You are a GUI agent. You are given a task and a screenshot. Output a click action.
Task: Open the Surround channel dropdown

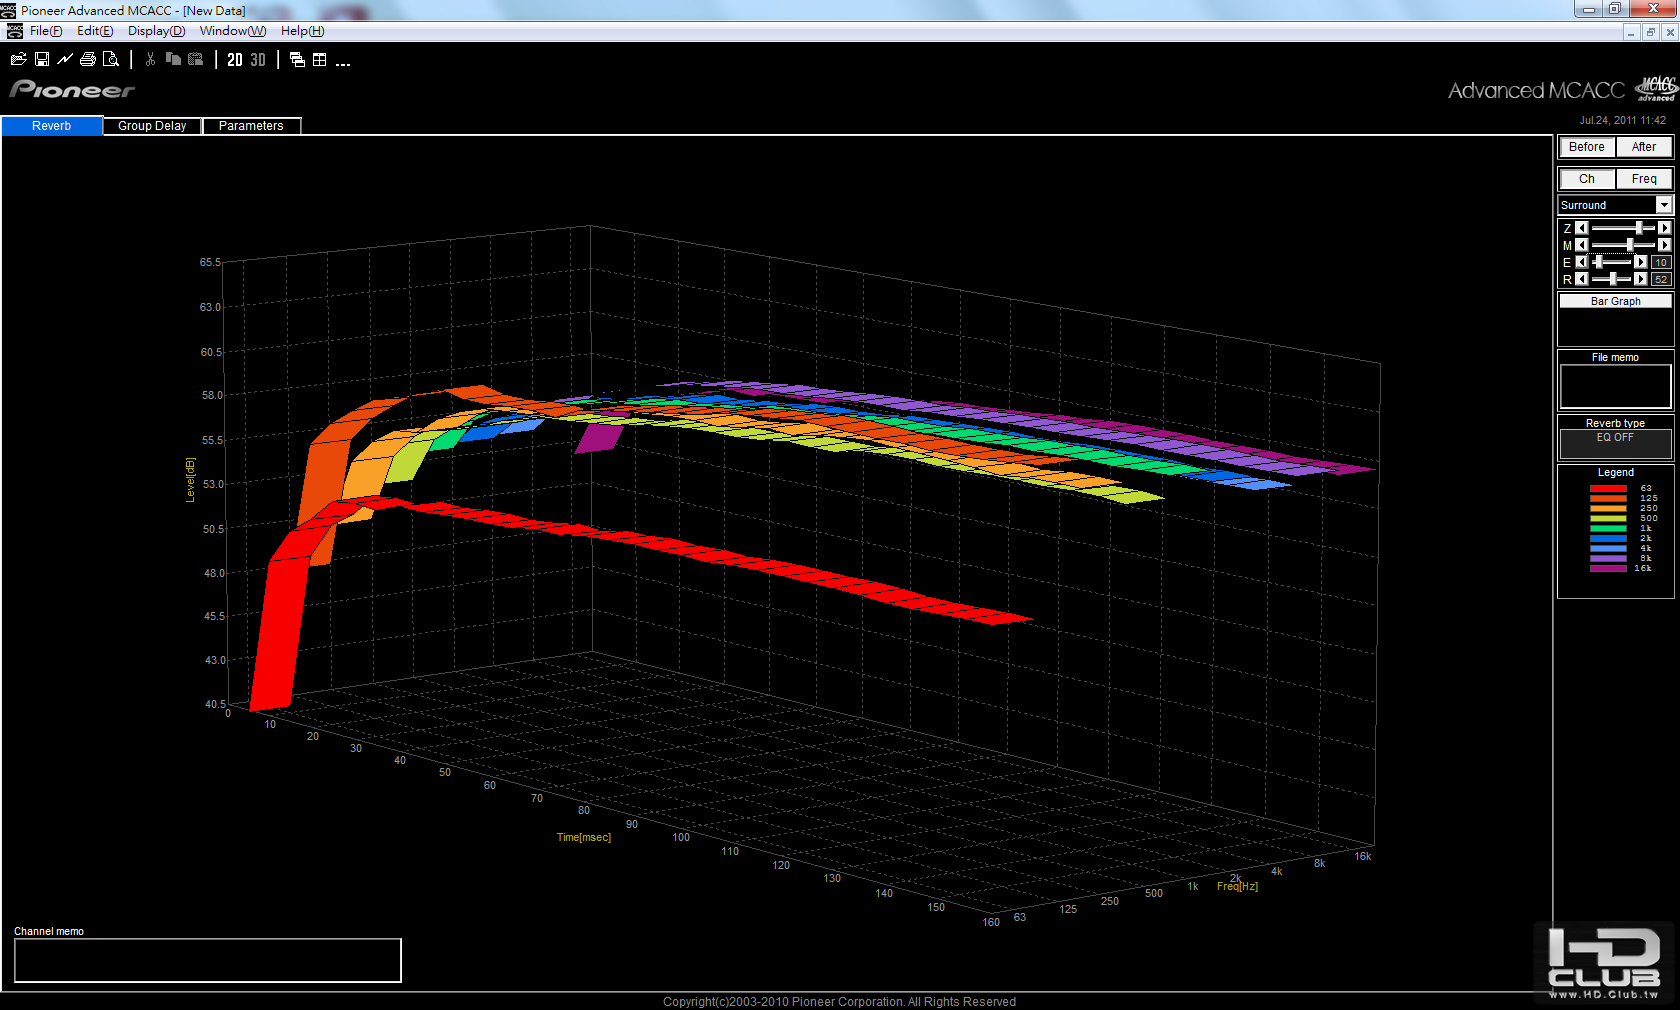[1663, 205]
